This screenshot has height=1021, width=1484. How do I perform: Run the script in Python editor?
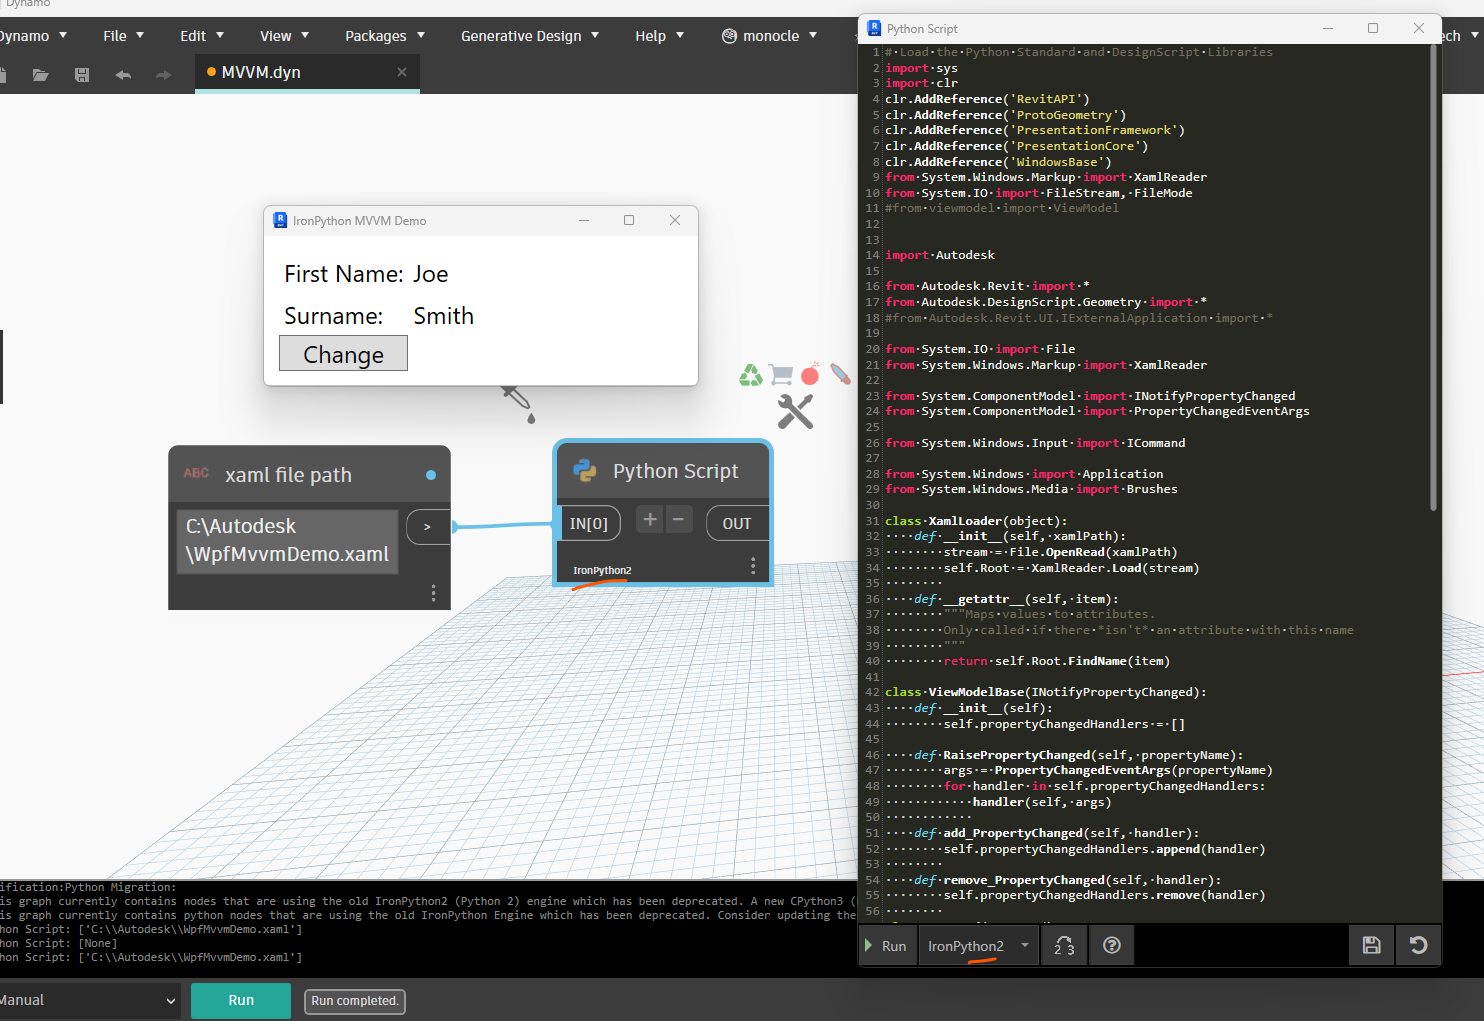point(886,946)
